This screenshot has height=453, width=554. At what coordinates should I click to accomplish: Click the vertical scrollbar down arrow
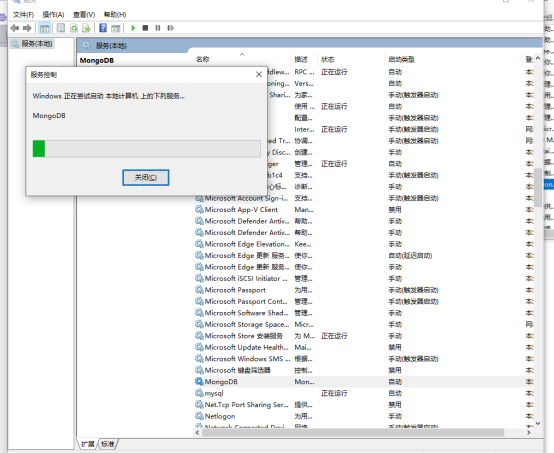pos(538,423)
